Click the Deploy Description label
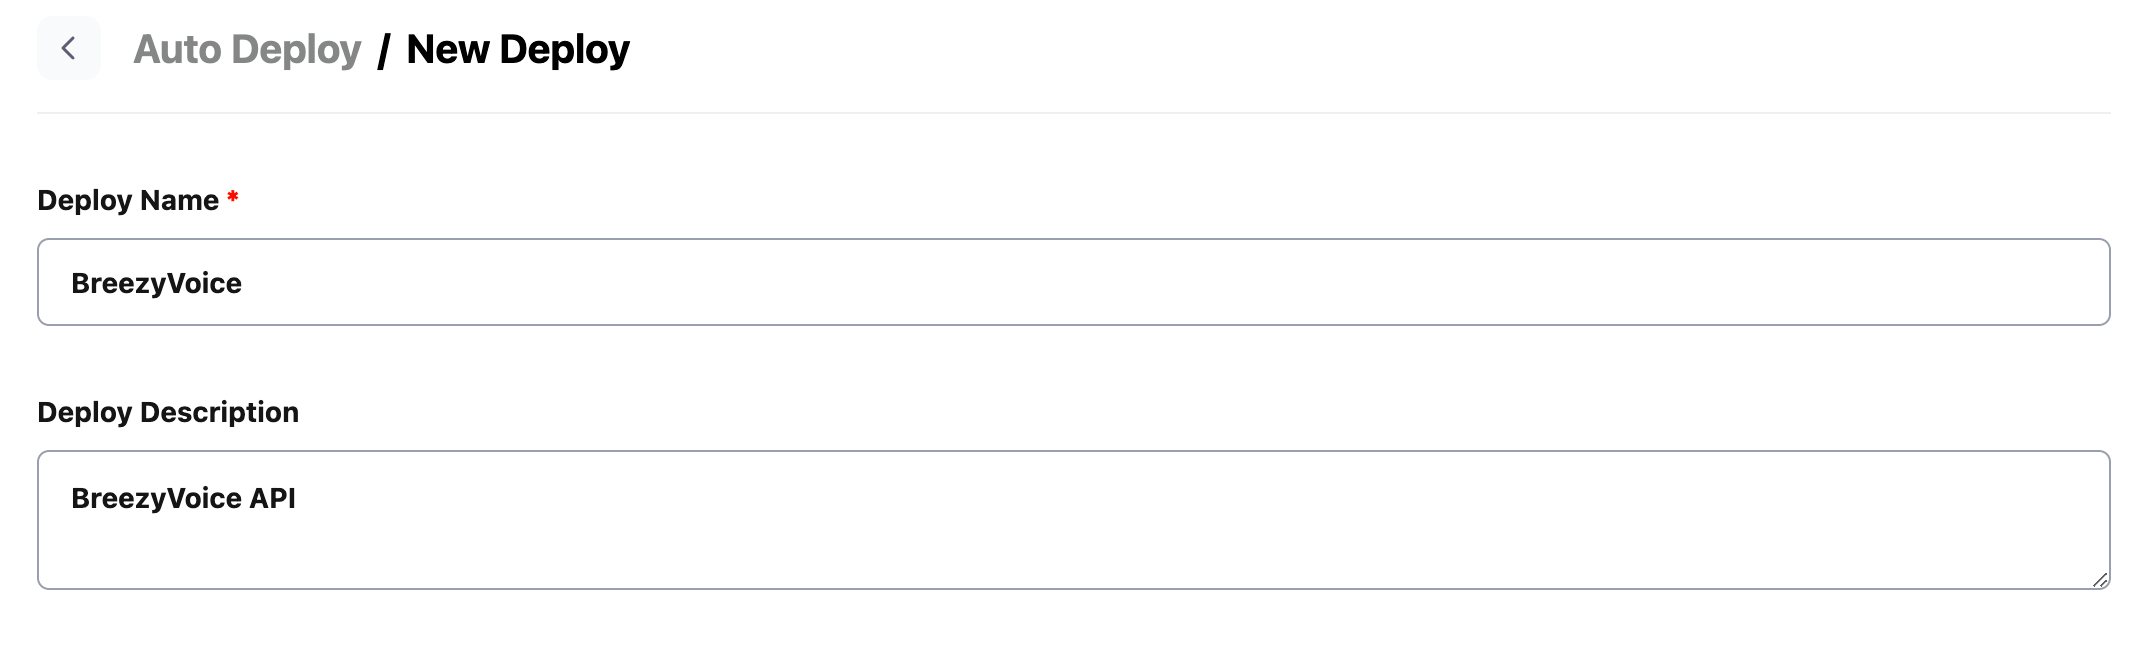 click(167, 412)
